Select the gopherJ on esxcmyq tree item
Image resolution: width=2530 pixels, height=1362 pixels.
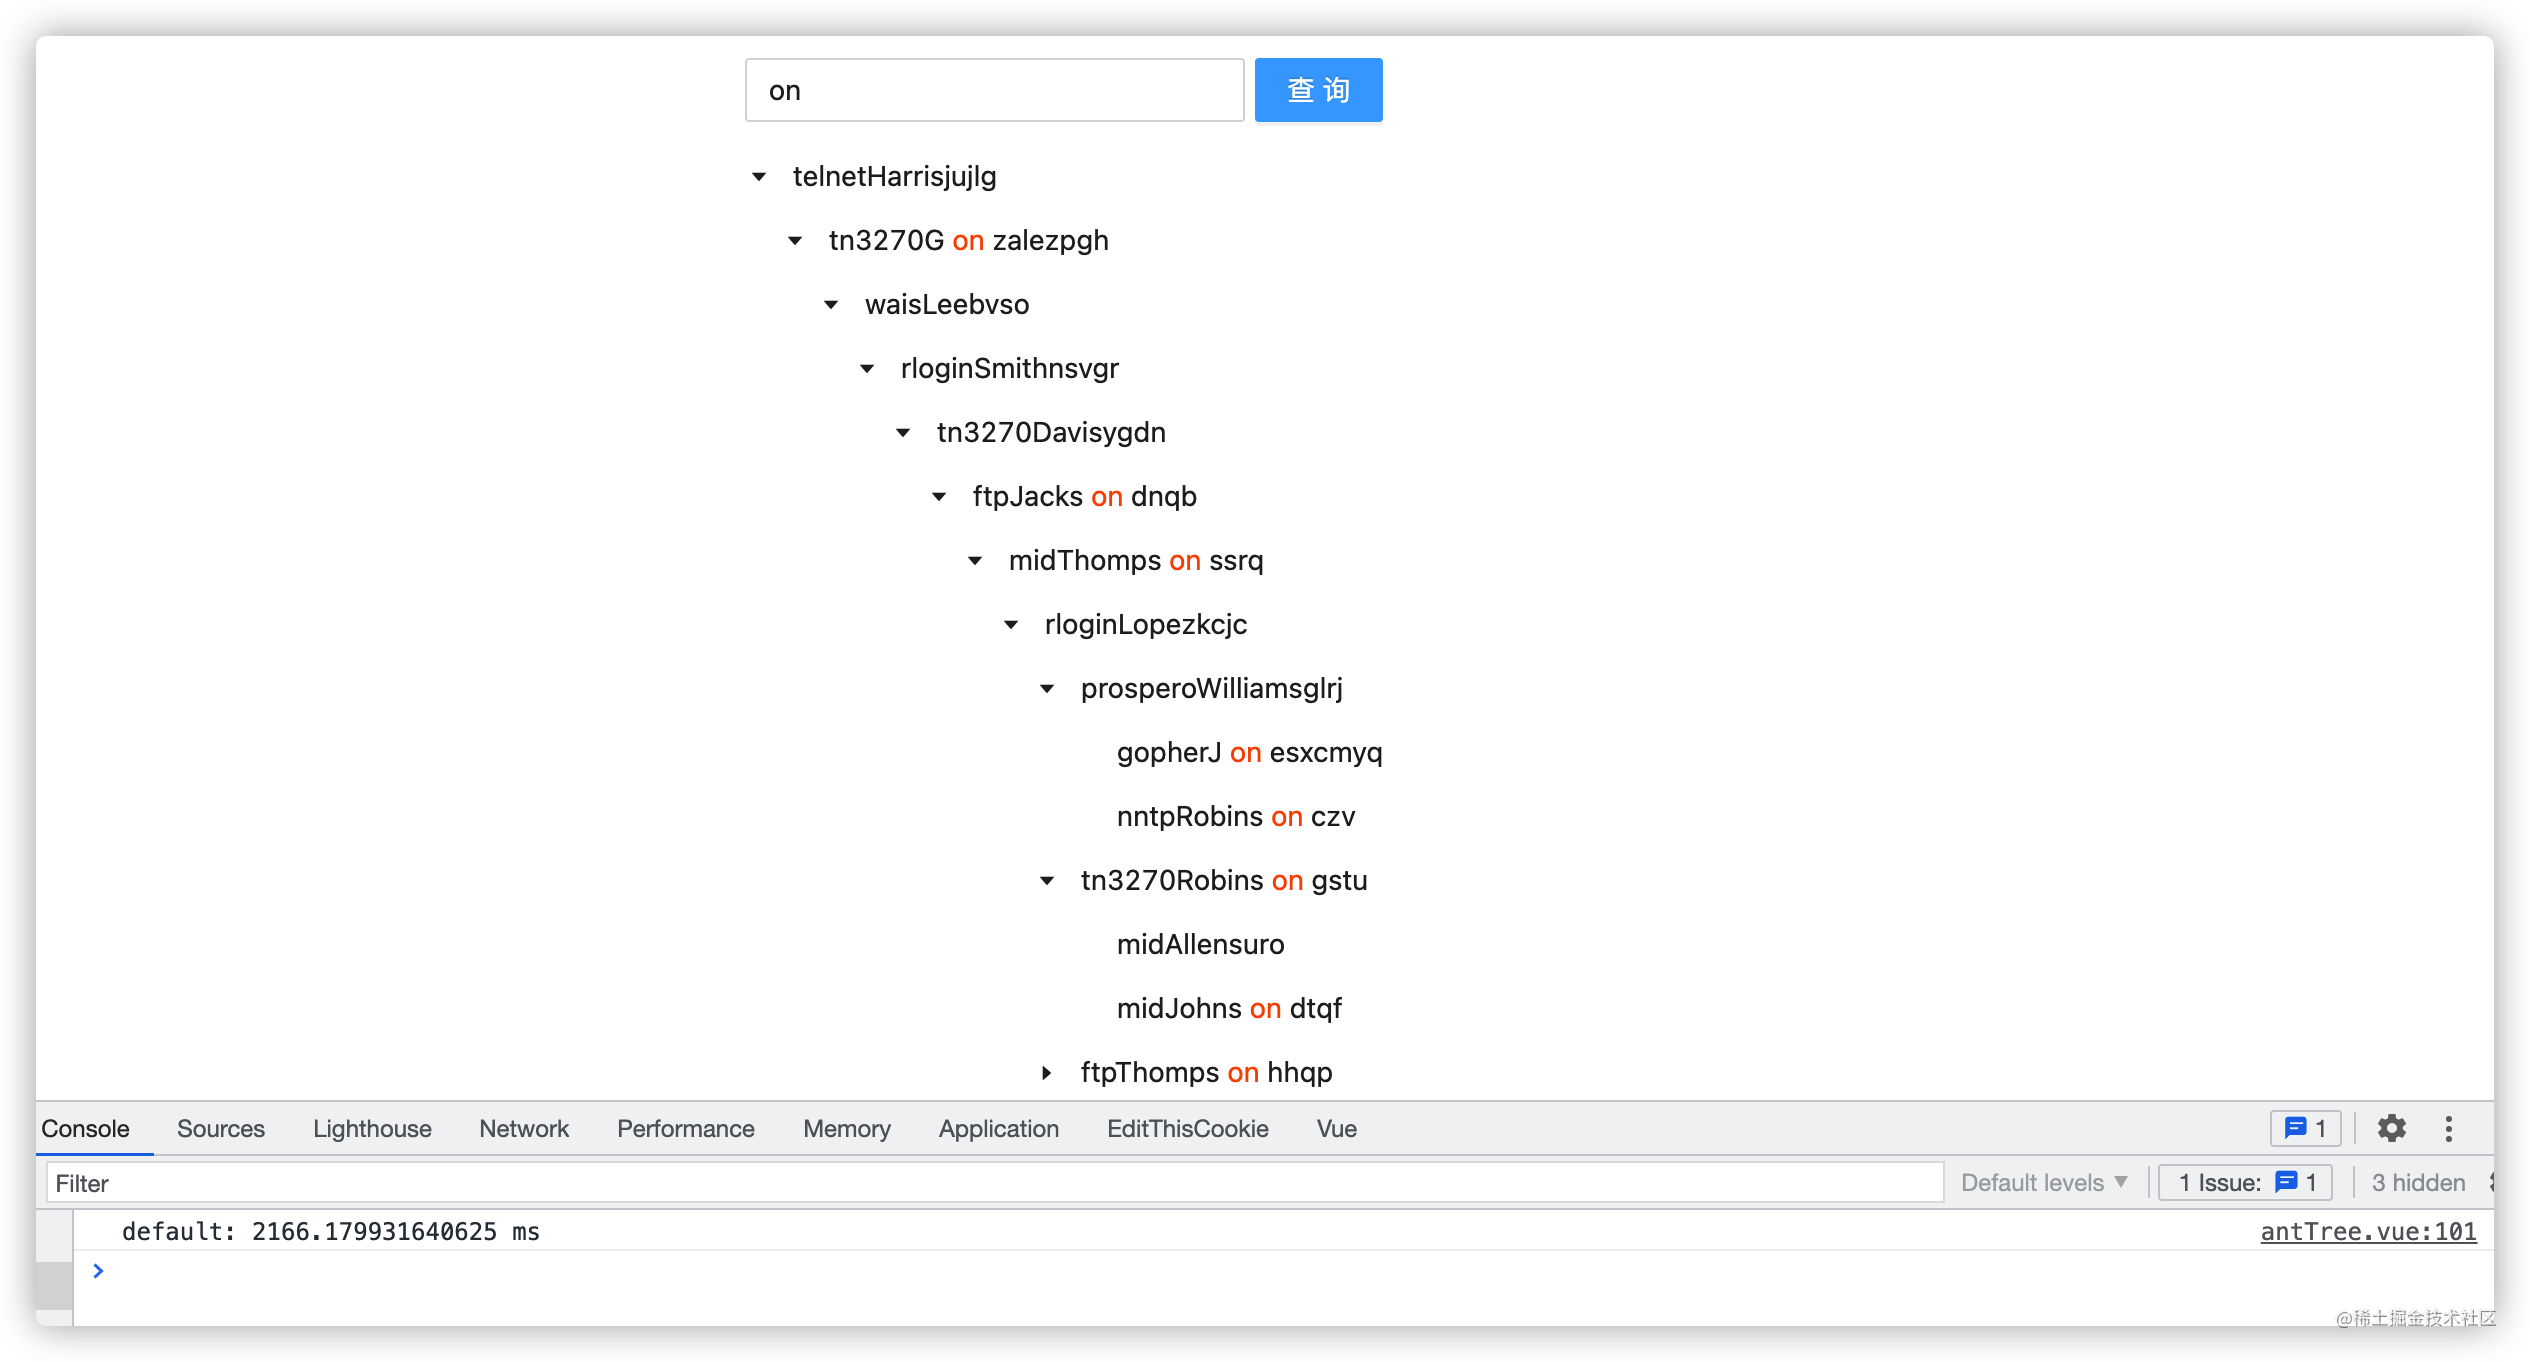coord(1249,752)
